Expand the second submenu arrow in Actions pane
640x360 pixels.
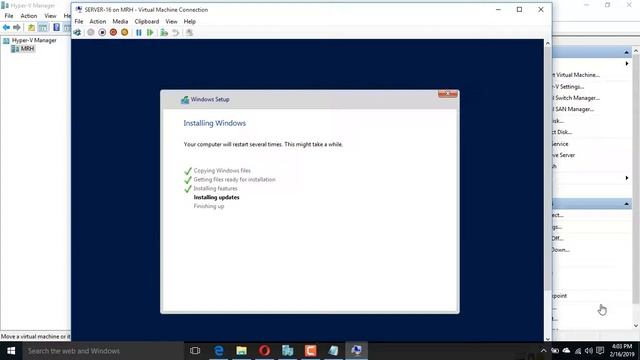[627, 178]
